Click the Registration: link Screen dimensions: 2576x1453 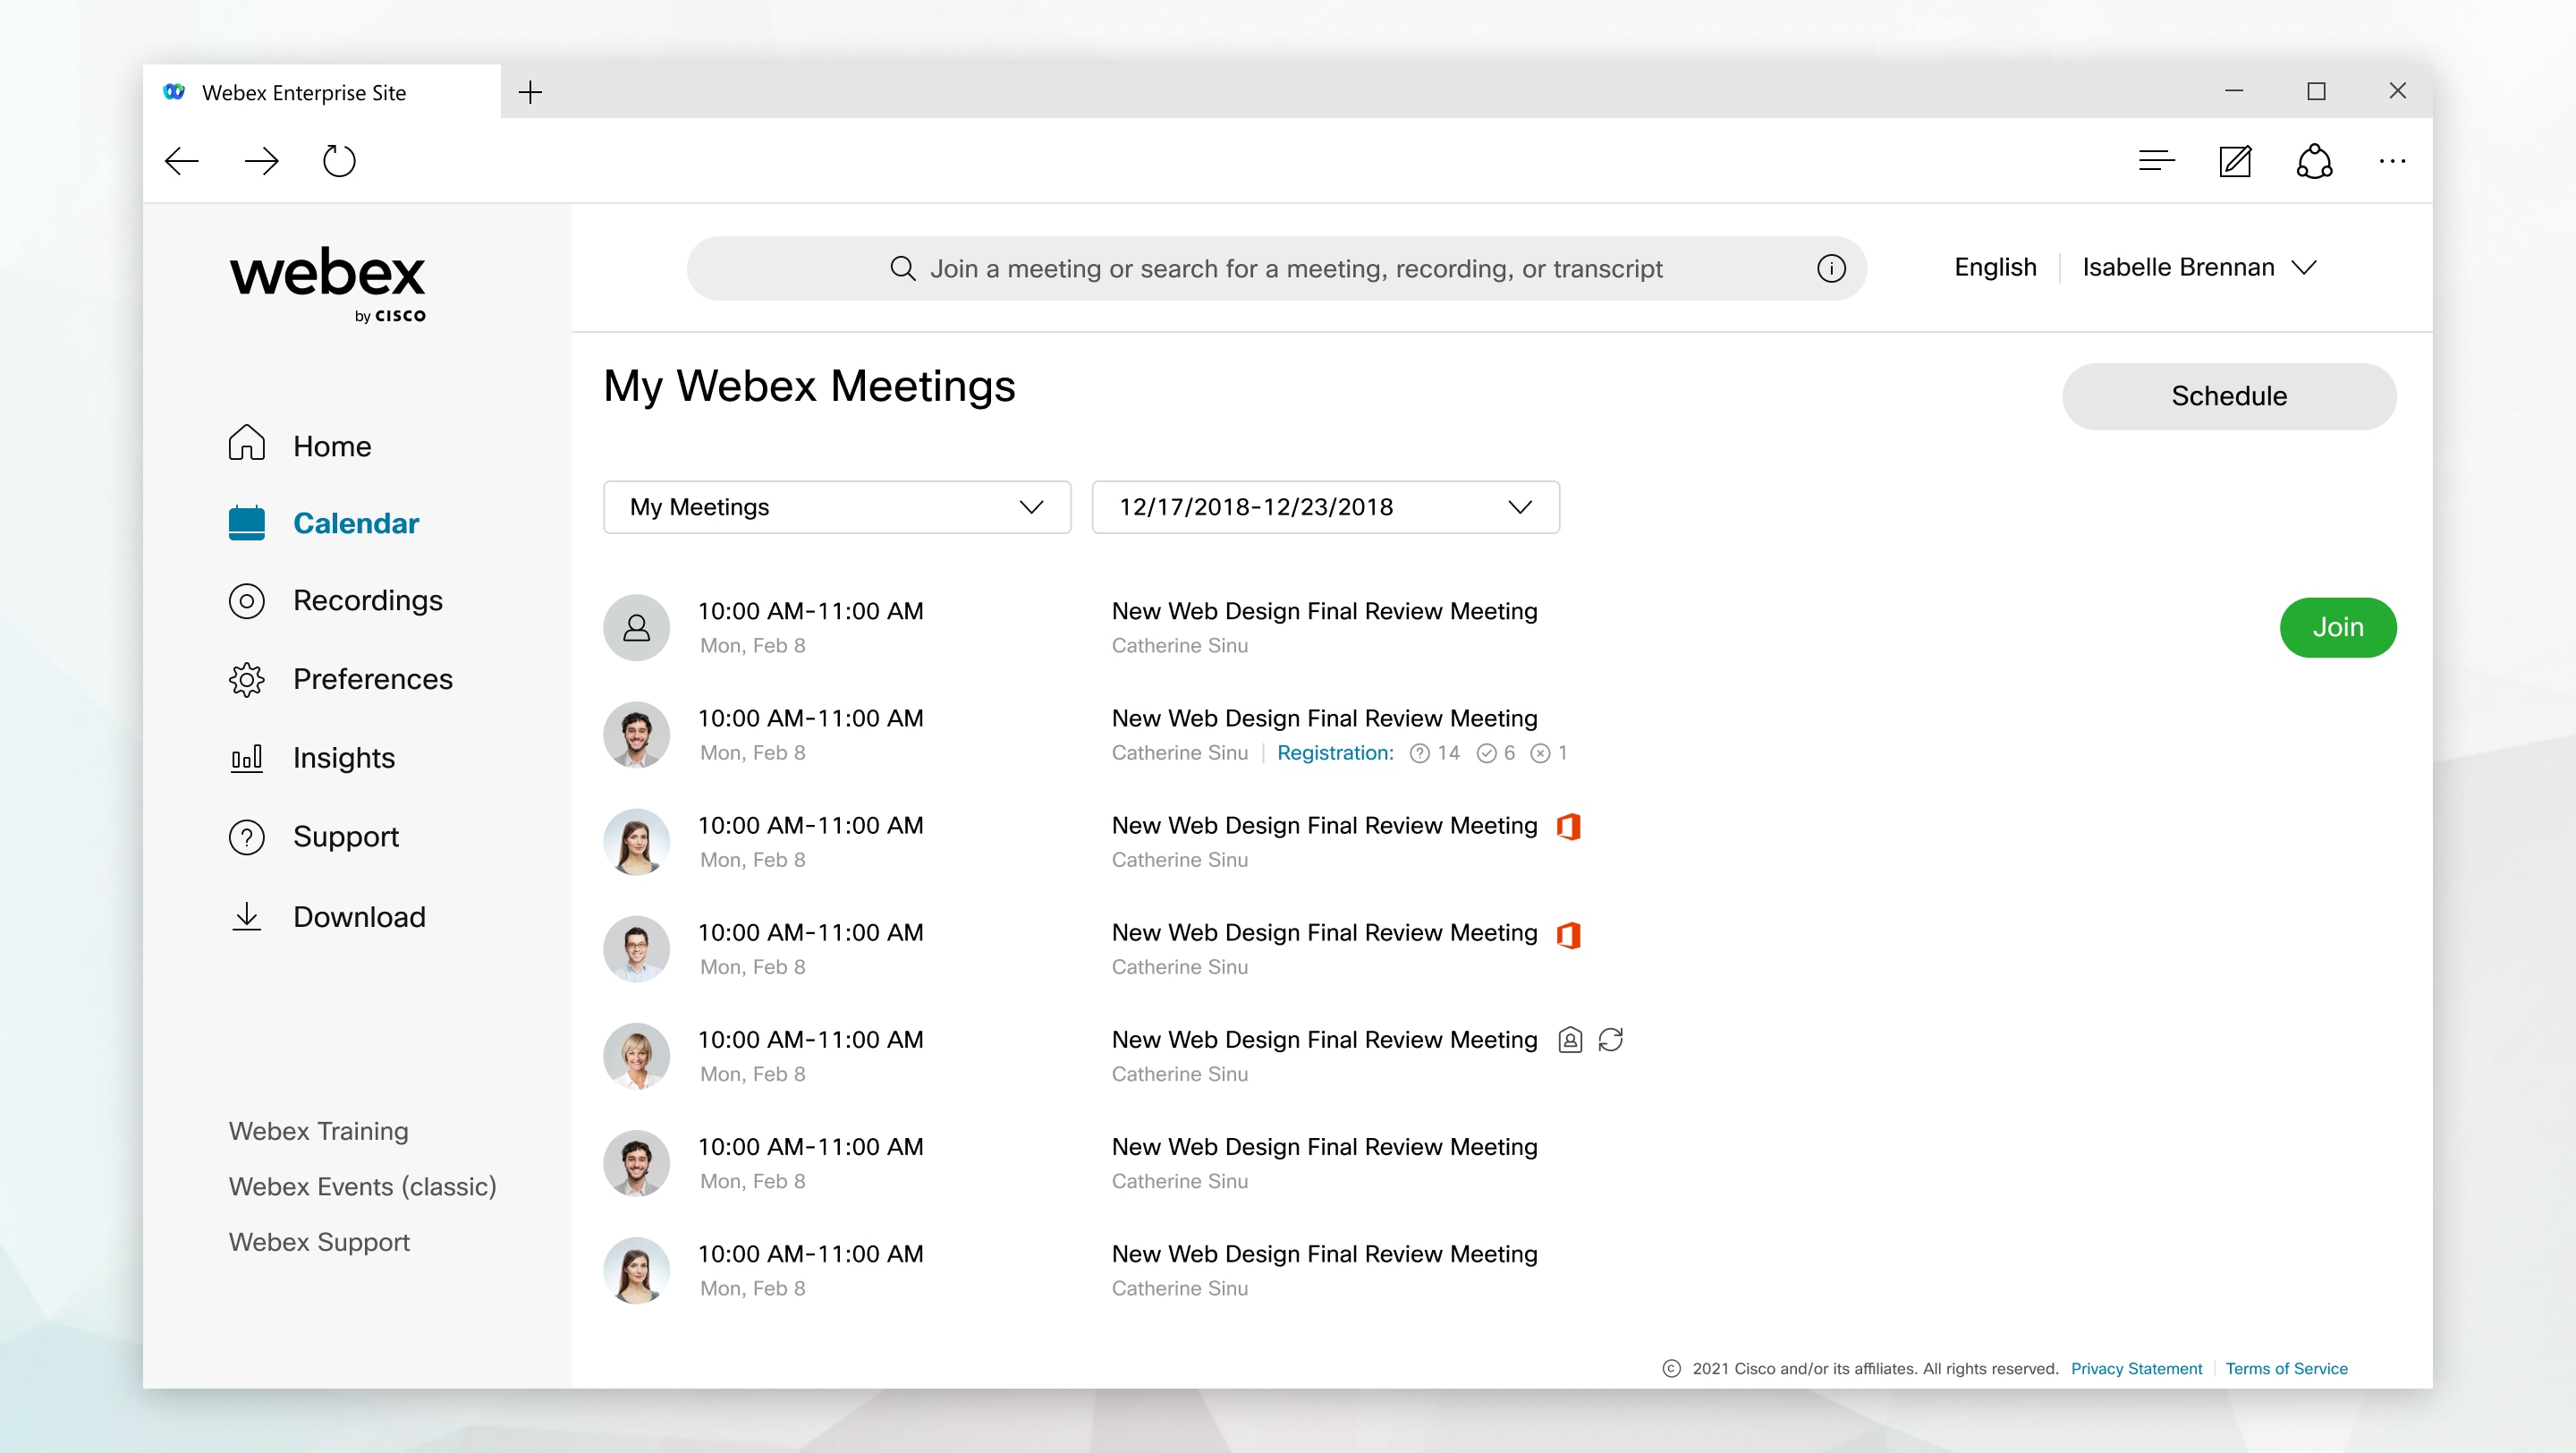[1335, 753]
